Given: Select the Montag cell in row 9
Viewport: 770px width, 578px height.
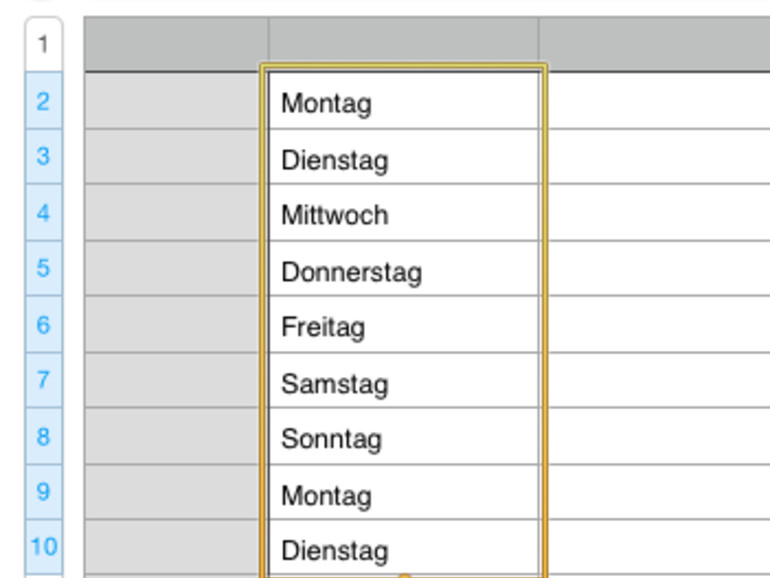Looking at the screenshot, I should (x=404, y=494).
